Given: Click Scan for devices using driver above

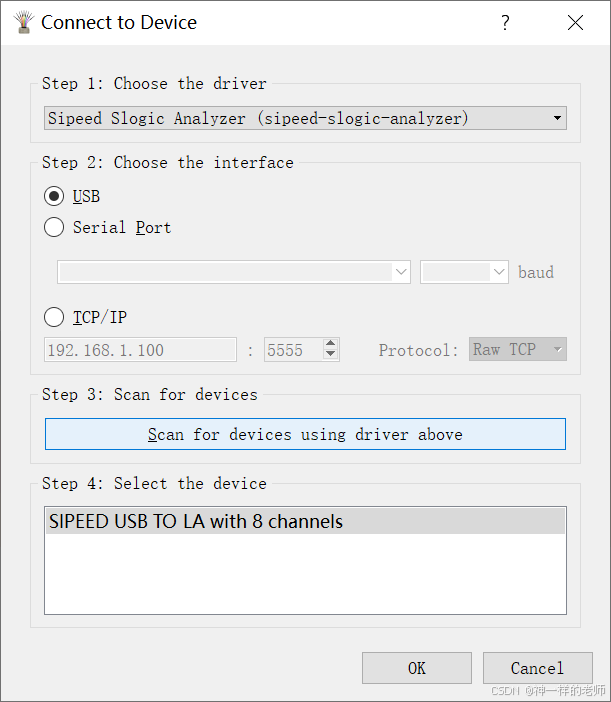Looking at the screenshot, I should [305, 434].
